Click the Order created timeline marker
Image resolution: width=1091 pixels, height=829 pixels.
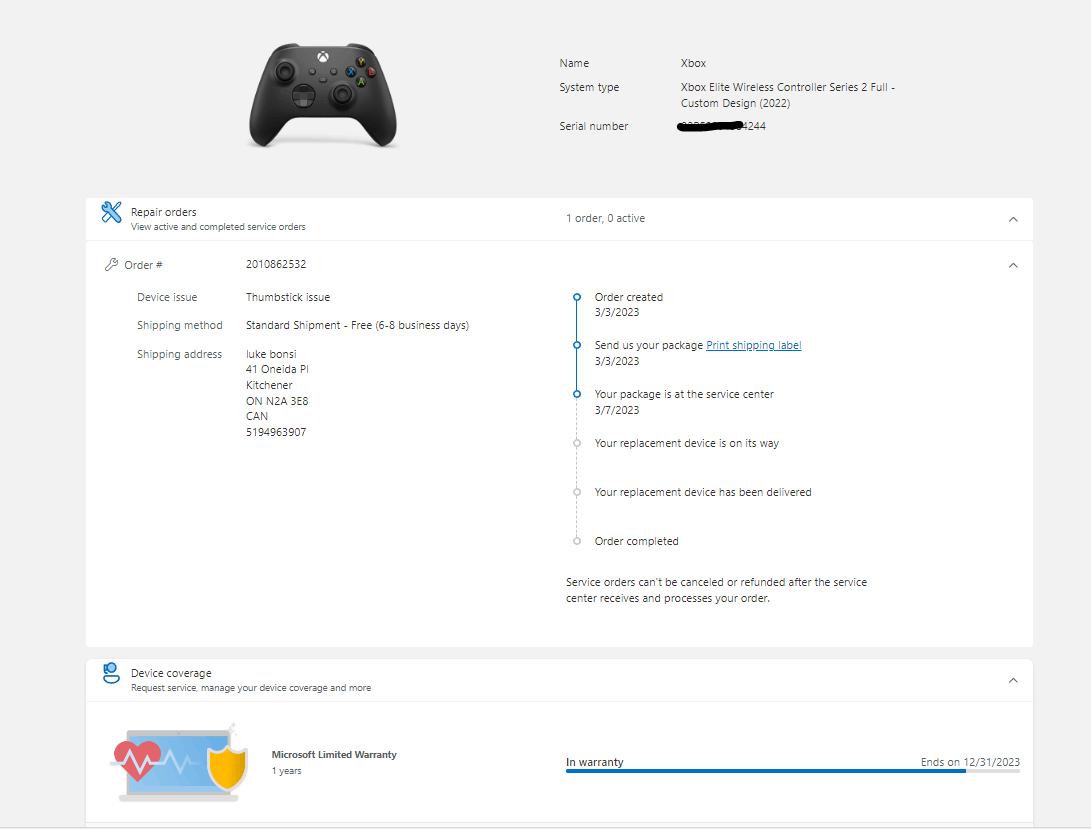[x=577, y=297]
